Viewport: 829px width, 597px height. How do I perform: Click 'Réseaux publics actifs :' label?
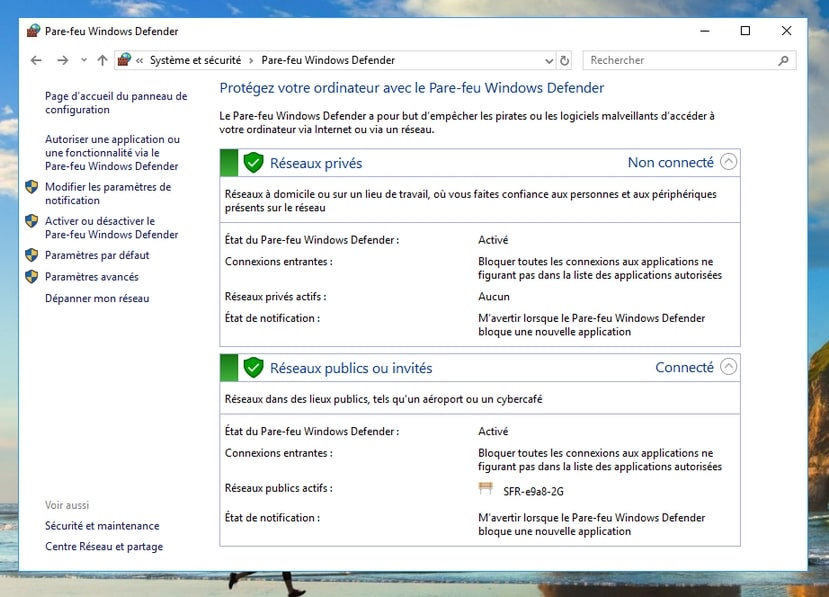[279, 489]
